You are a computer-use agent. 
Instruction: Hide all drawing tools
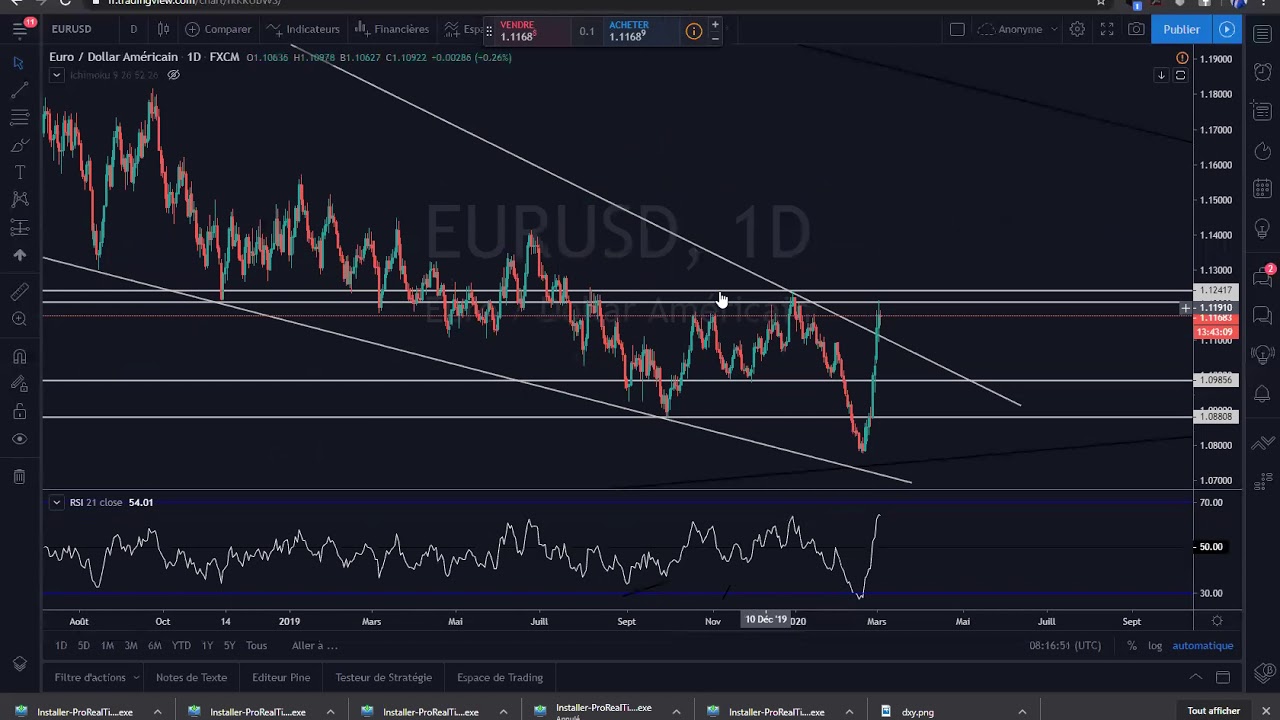[x=19, y=439]
